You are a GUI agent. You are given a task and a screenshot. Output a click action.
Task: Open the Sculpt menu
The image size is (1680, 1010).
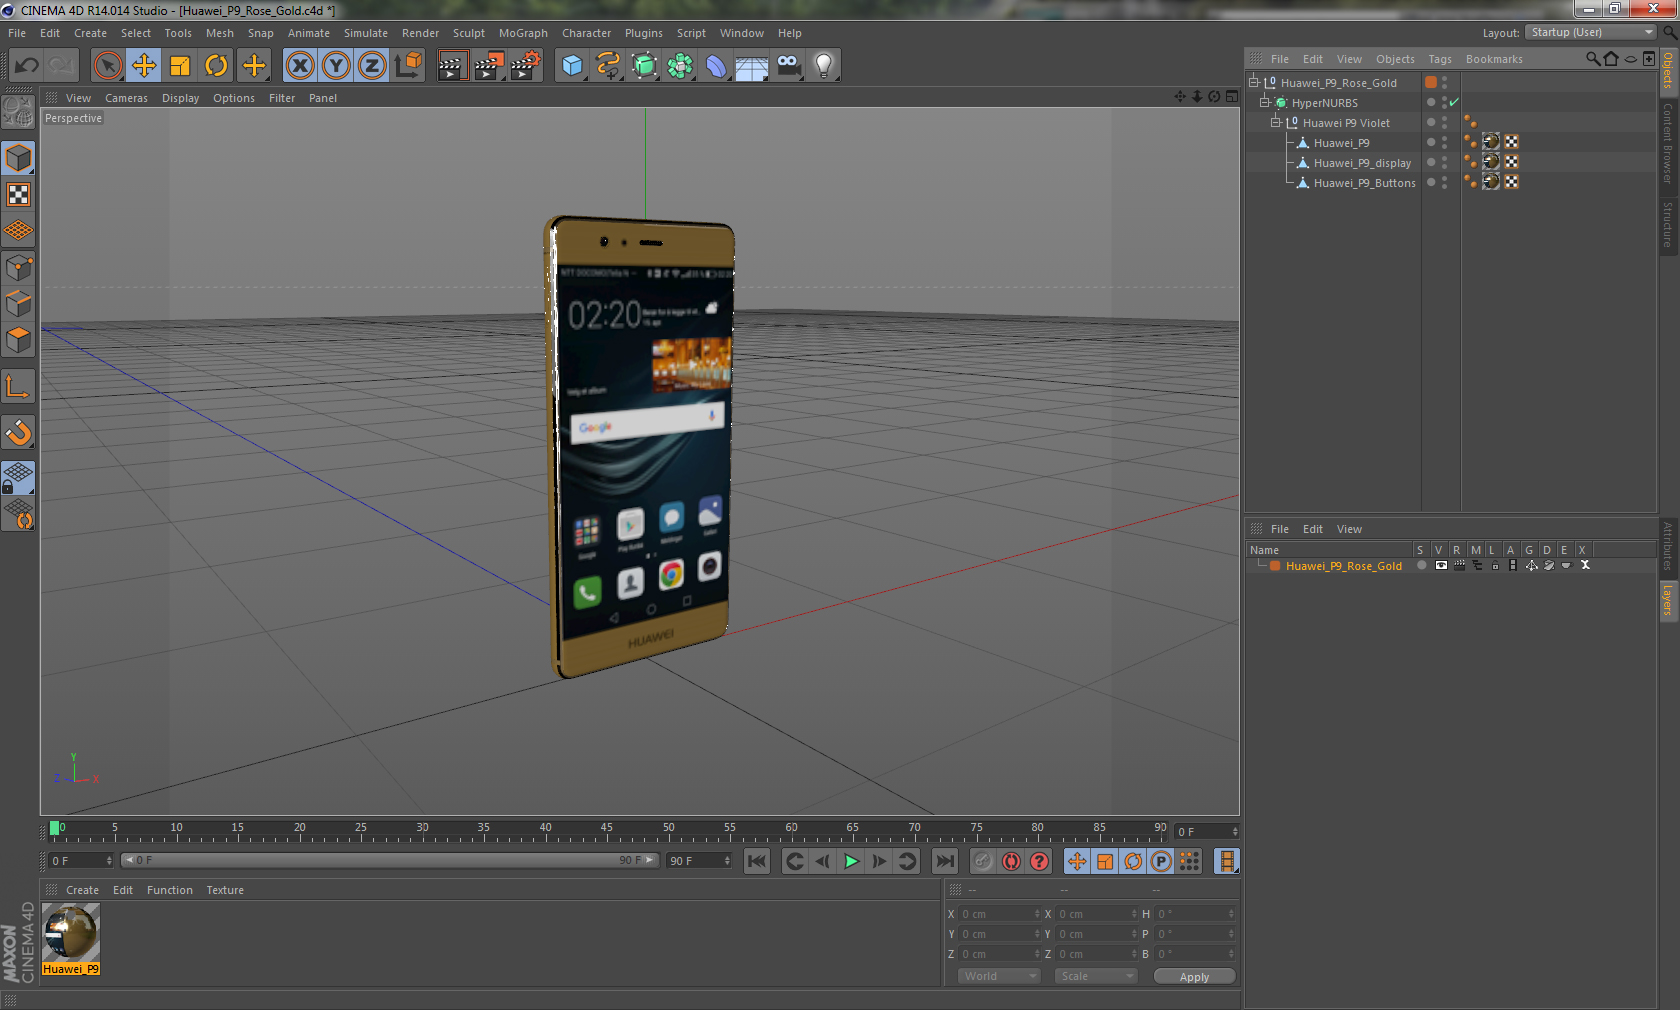[468, 33]
